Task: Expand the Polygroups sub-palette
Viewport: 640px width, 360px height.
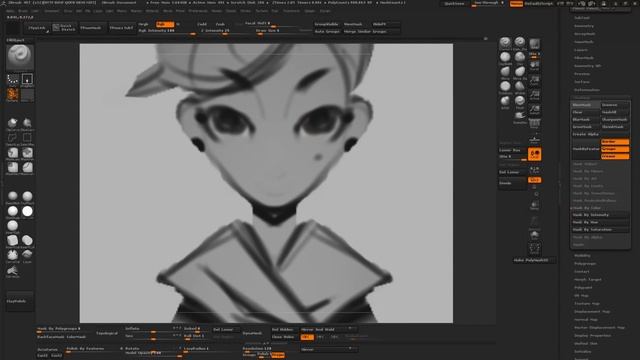Action: point(585,264)
